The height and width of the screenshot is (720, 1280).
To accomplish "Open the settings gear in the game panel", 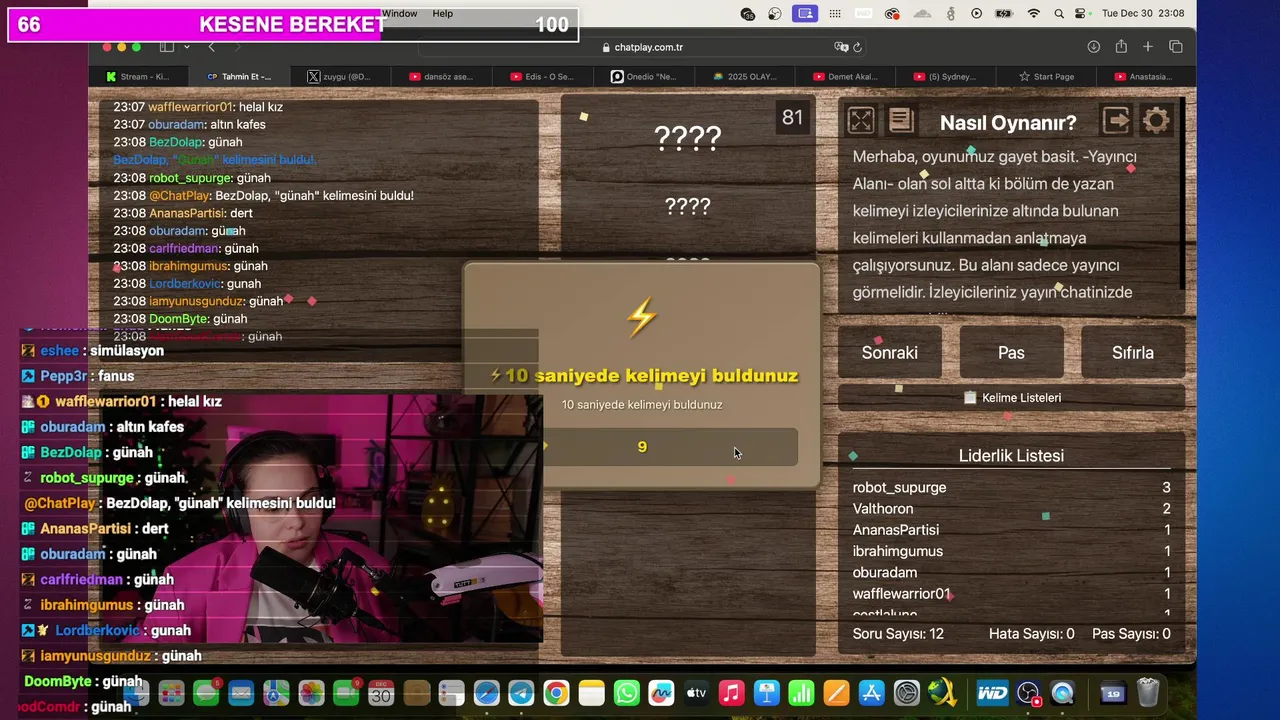I will (1156, 121).
